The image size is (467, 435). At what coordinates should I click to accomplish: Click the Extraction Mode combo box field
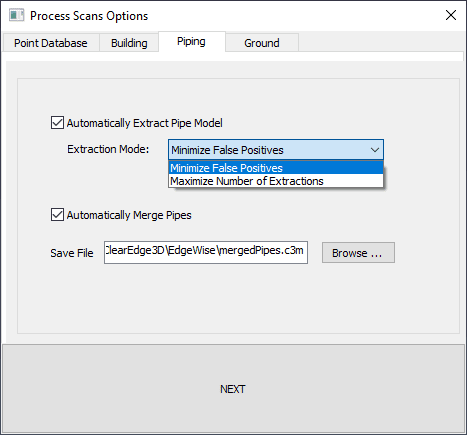[x=276, y=150]
